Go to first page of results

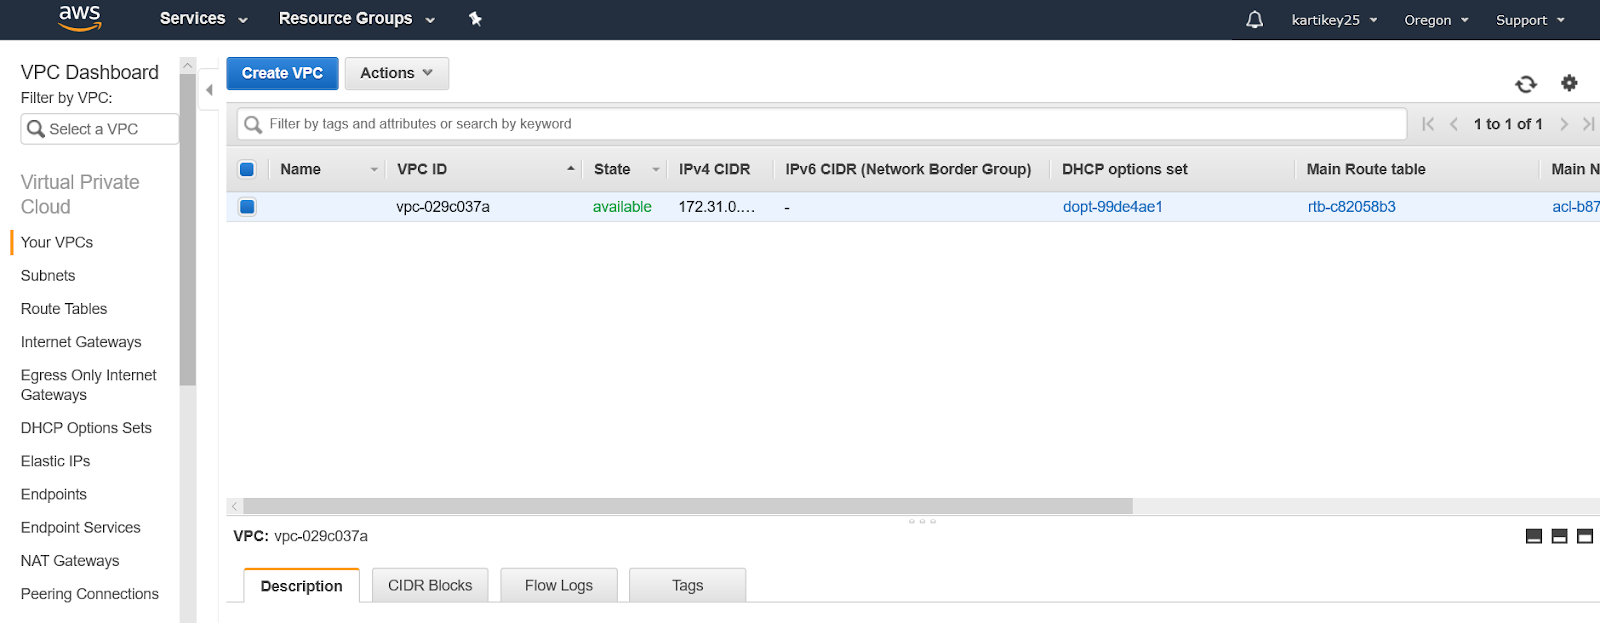click(1428, 124)
